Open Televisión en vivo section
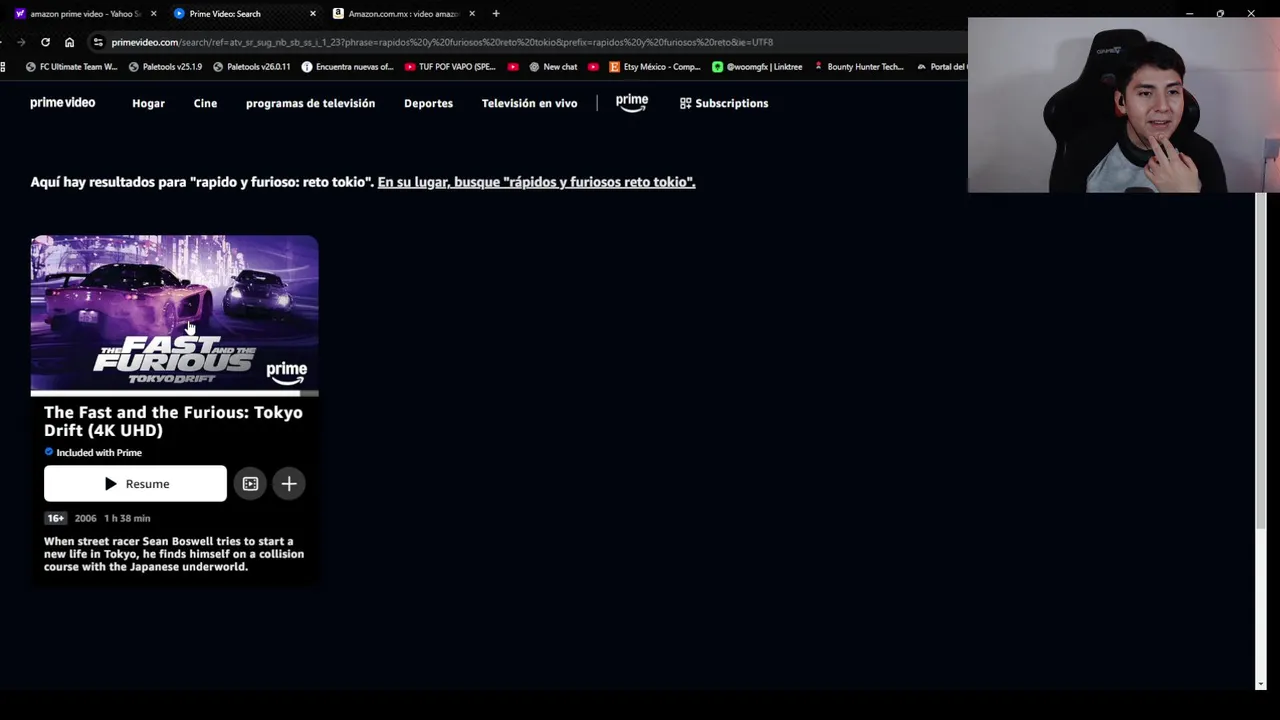 [529, 103]
